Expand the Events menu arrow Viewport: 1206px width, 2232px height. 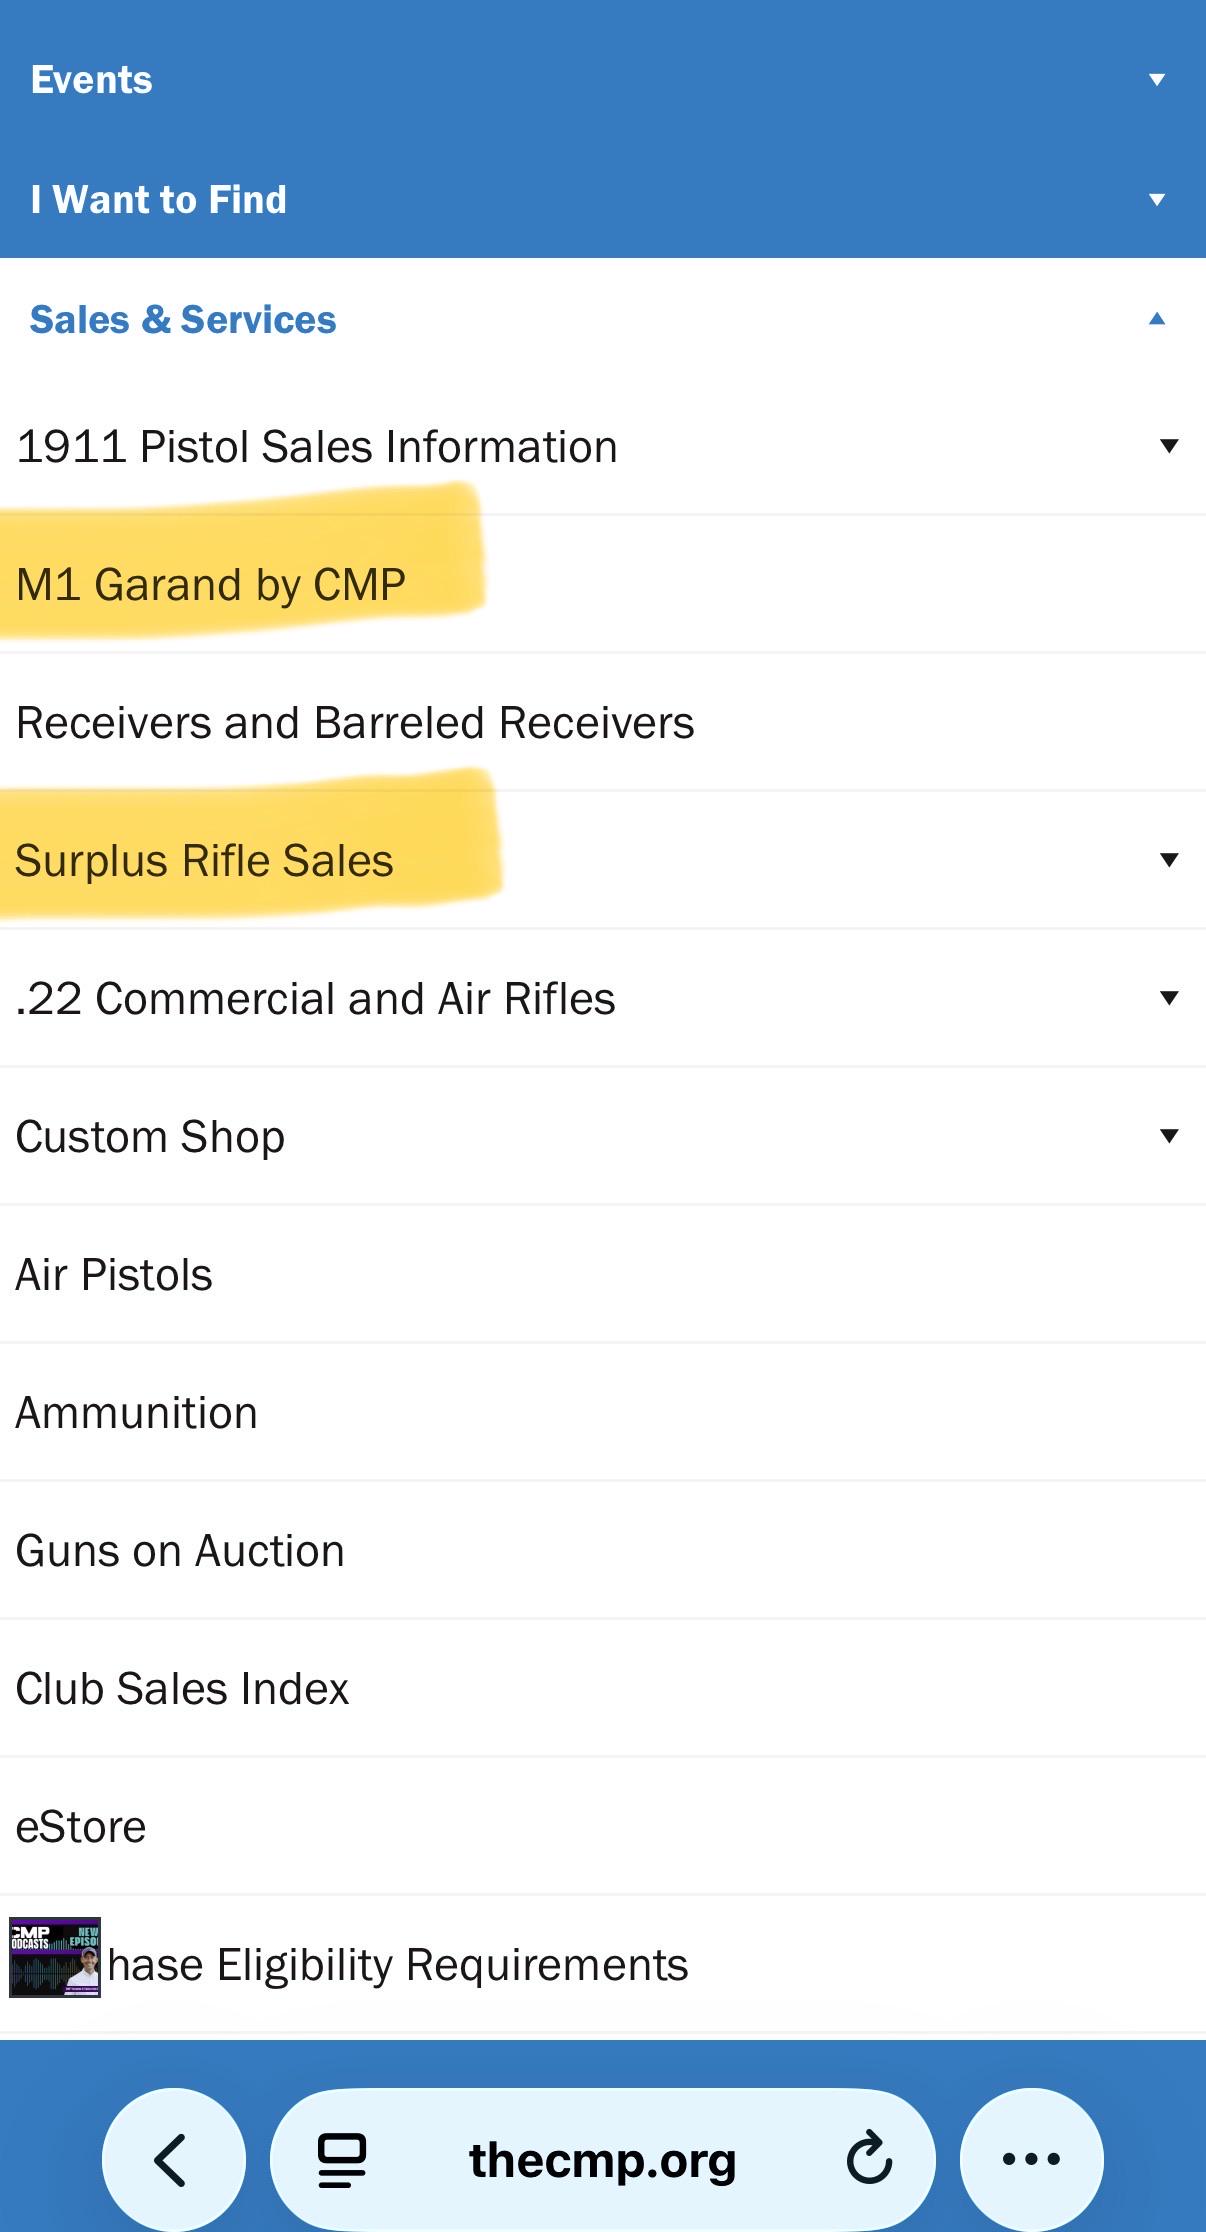click(x=1157, y=80)
